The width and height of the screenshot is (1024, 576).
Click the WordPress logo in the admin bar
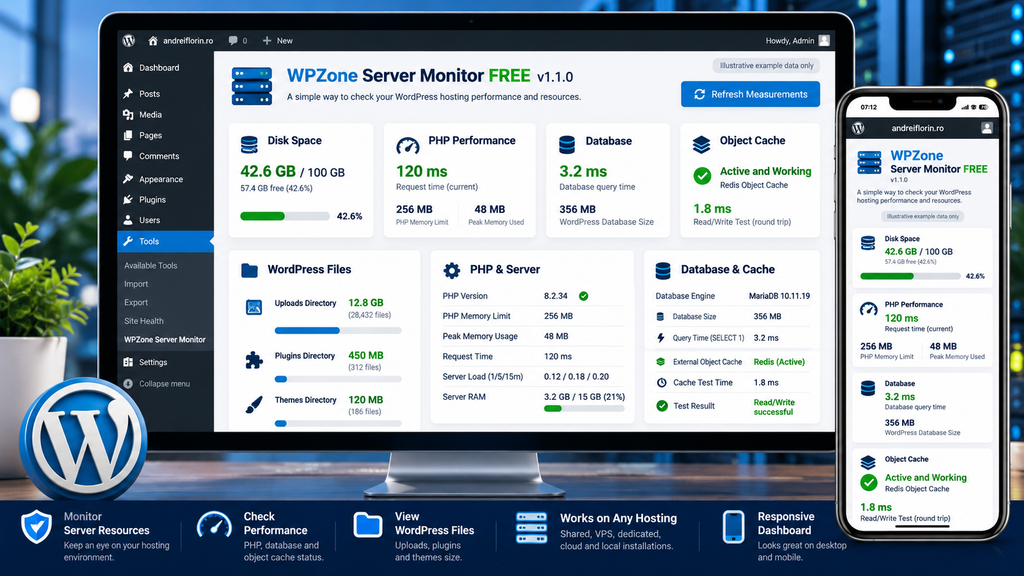coord(129,40)
